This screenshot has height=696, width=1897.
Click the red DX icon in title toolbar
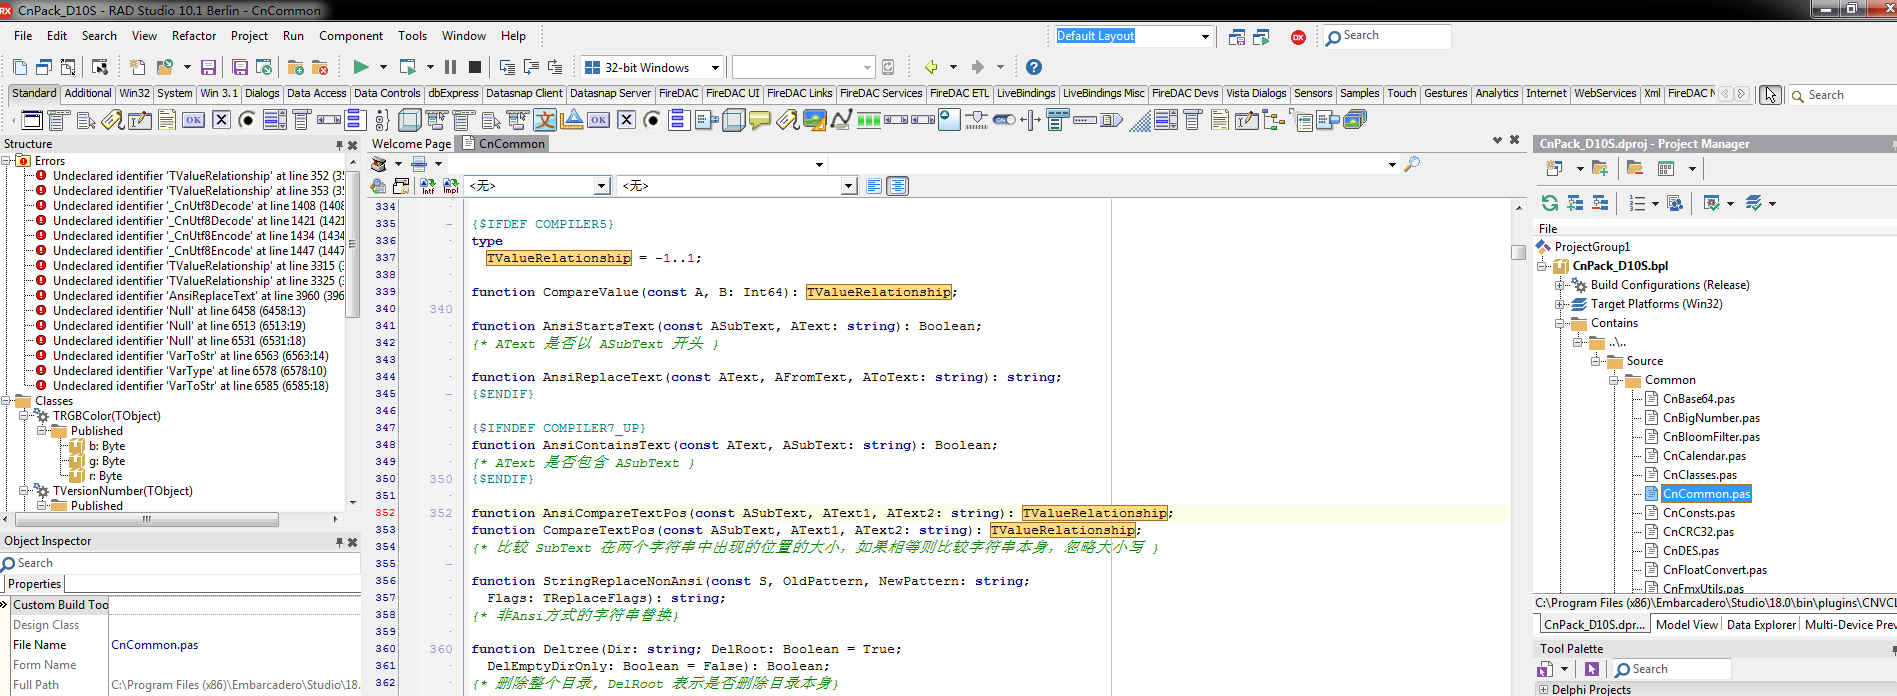click(1298, 37)
